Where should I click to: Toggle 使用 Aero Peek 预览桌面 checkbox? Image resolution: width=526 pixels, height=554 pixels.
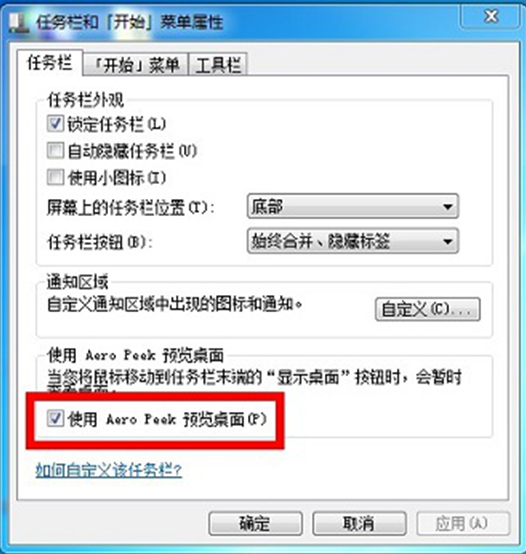tap(55, 419)
